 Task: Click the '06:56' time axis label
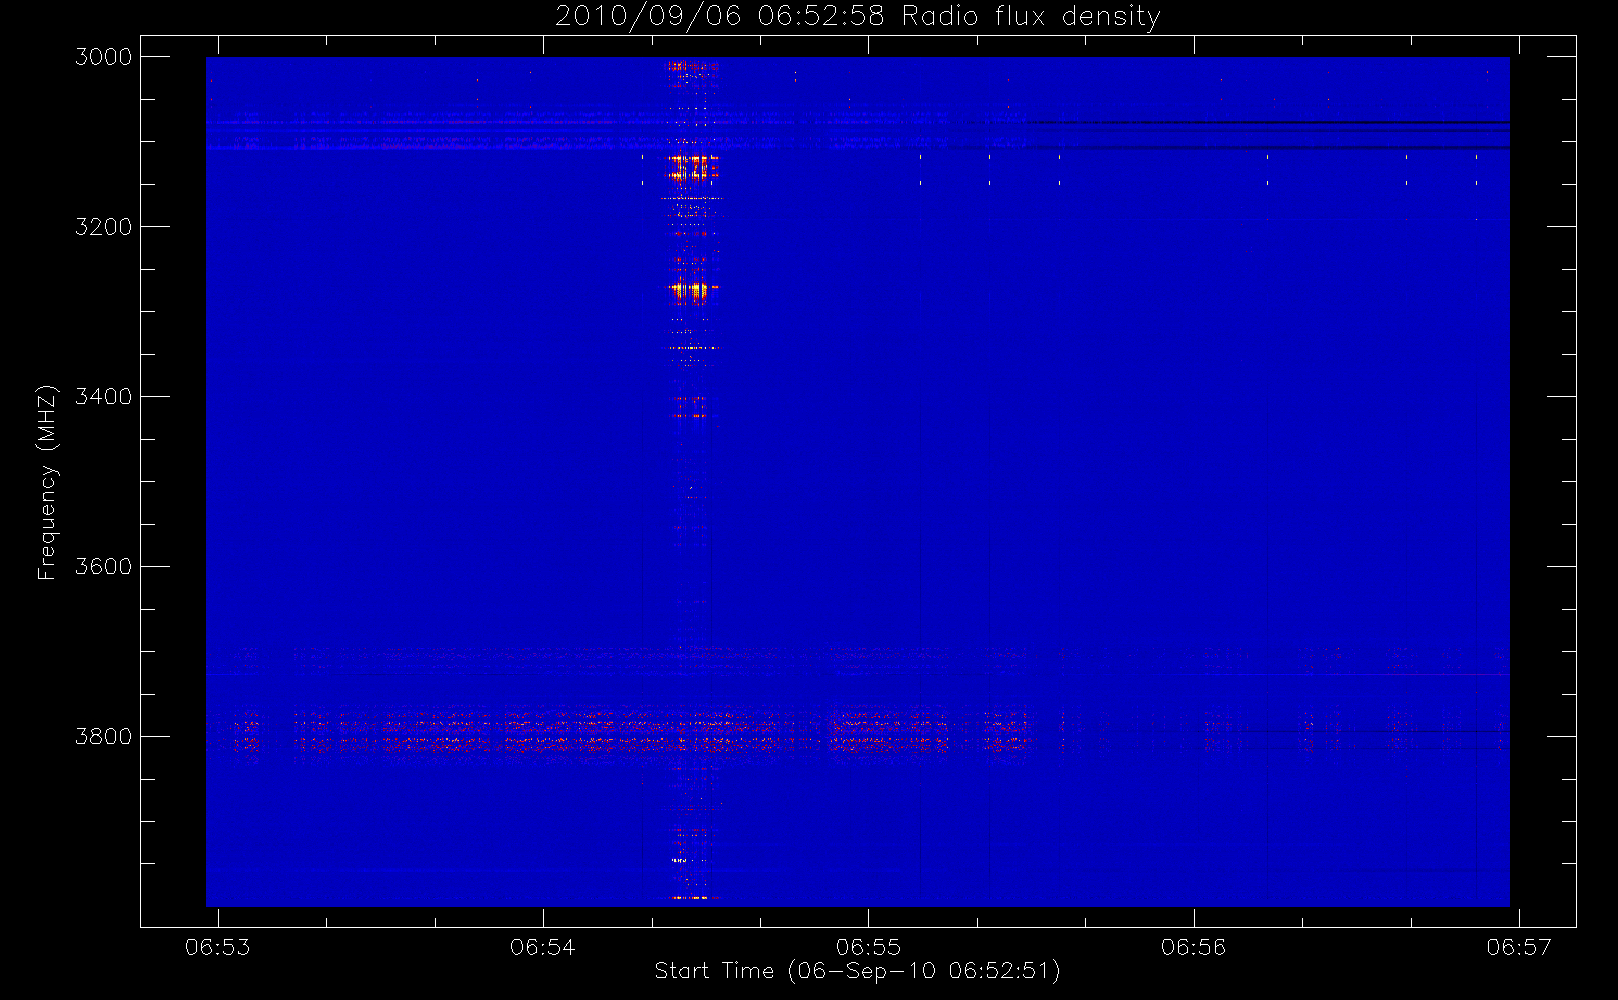click(1194, 947)
